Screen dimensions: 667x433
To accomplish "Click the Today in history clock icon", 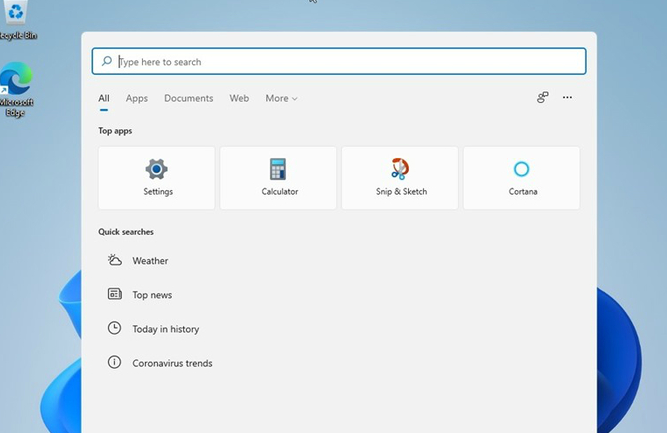I will point(114,328).
